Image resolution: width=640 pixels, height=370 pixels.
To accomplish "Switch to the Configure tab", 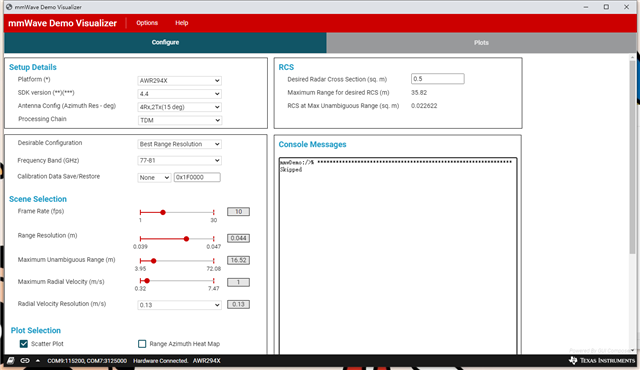I will coord(165,42).
